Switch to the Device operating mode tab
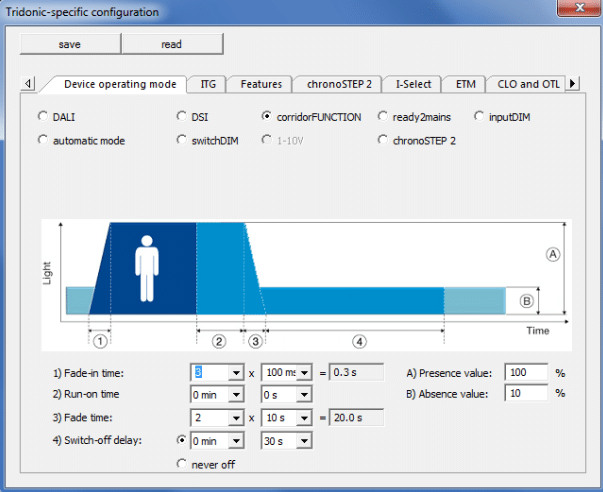The width and height of the screenshot is (603, 492). tap(120, 84)
